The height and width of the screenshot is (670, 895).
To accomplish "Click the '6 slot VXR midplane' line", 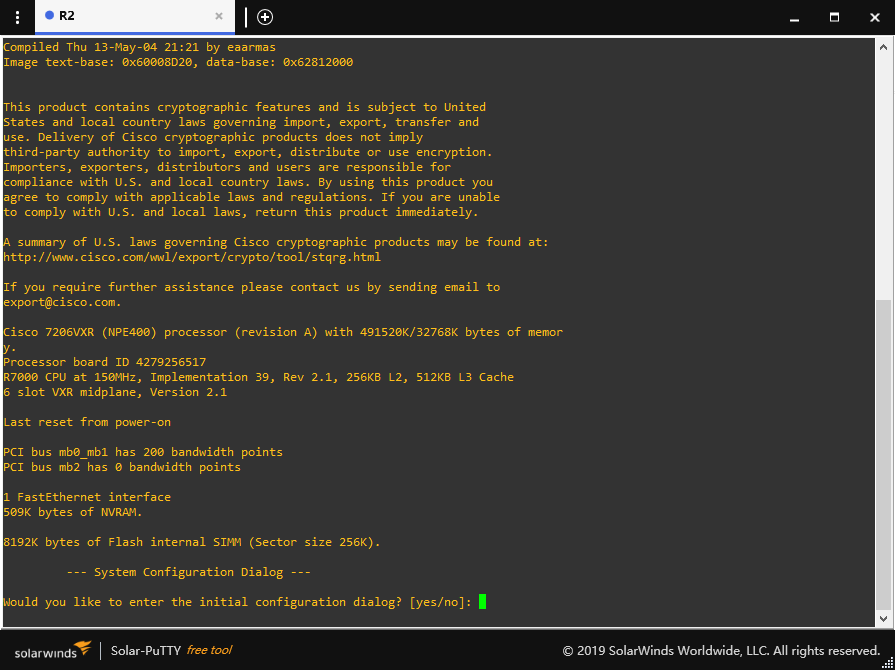I will 115,391.
